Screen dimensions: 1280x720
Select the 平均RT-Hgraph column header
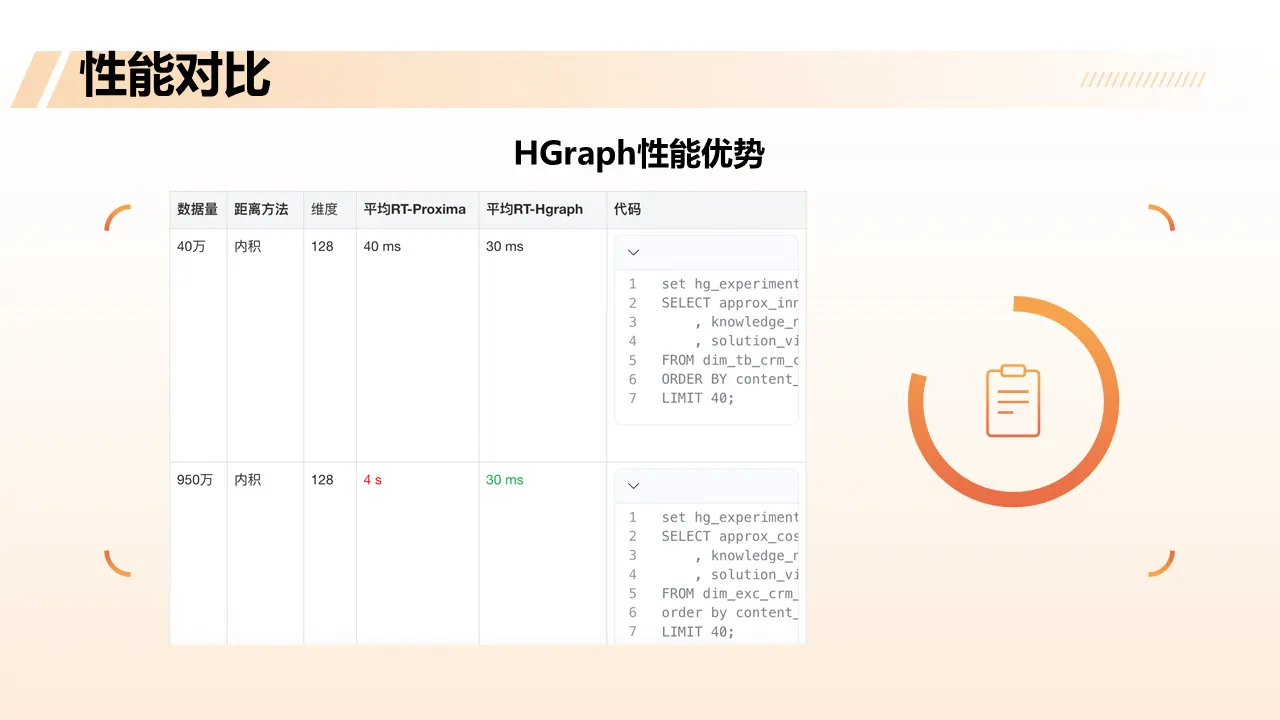(534, 209)
